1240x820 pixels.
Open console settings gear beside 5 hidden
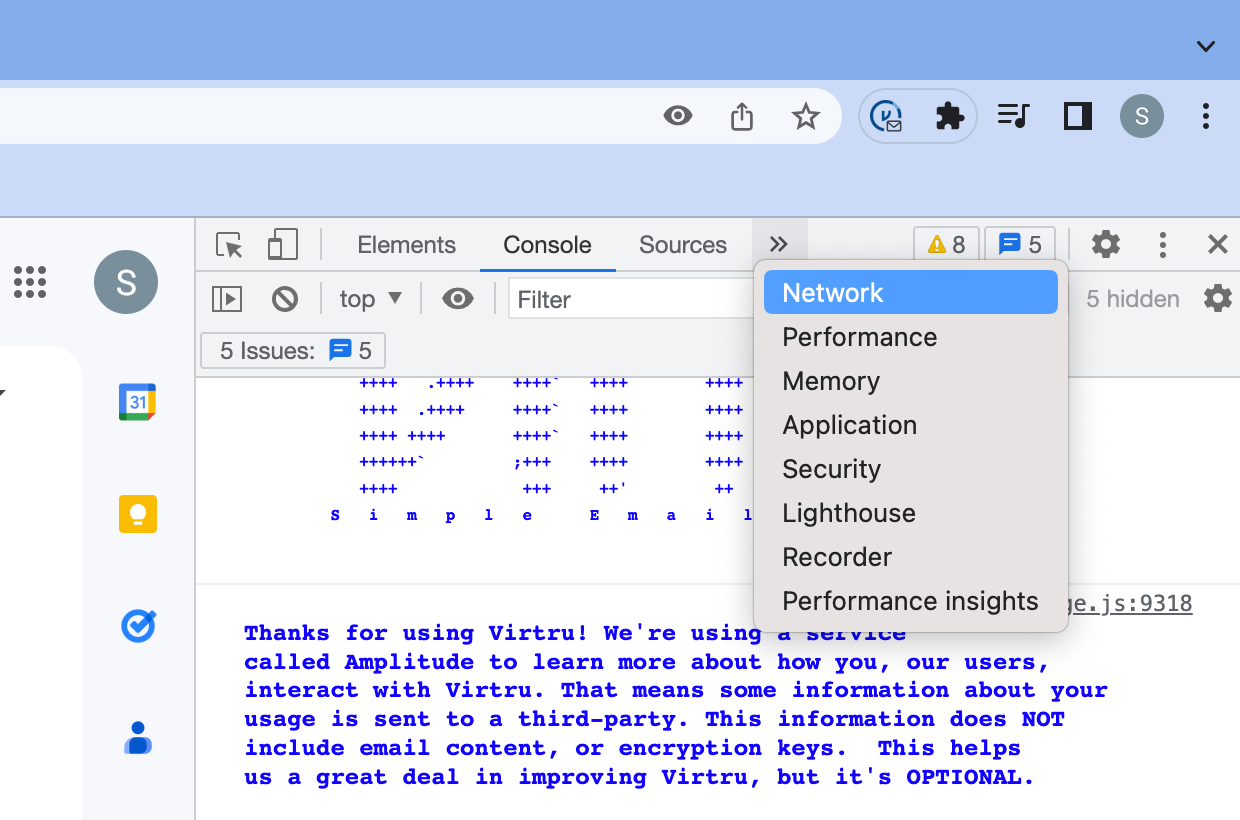1217,298
